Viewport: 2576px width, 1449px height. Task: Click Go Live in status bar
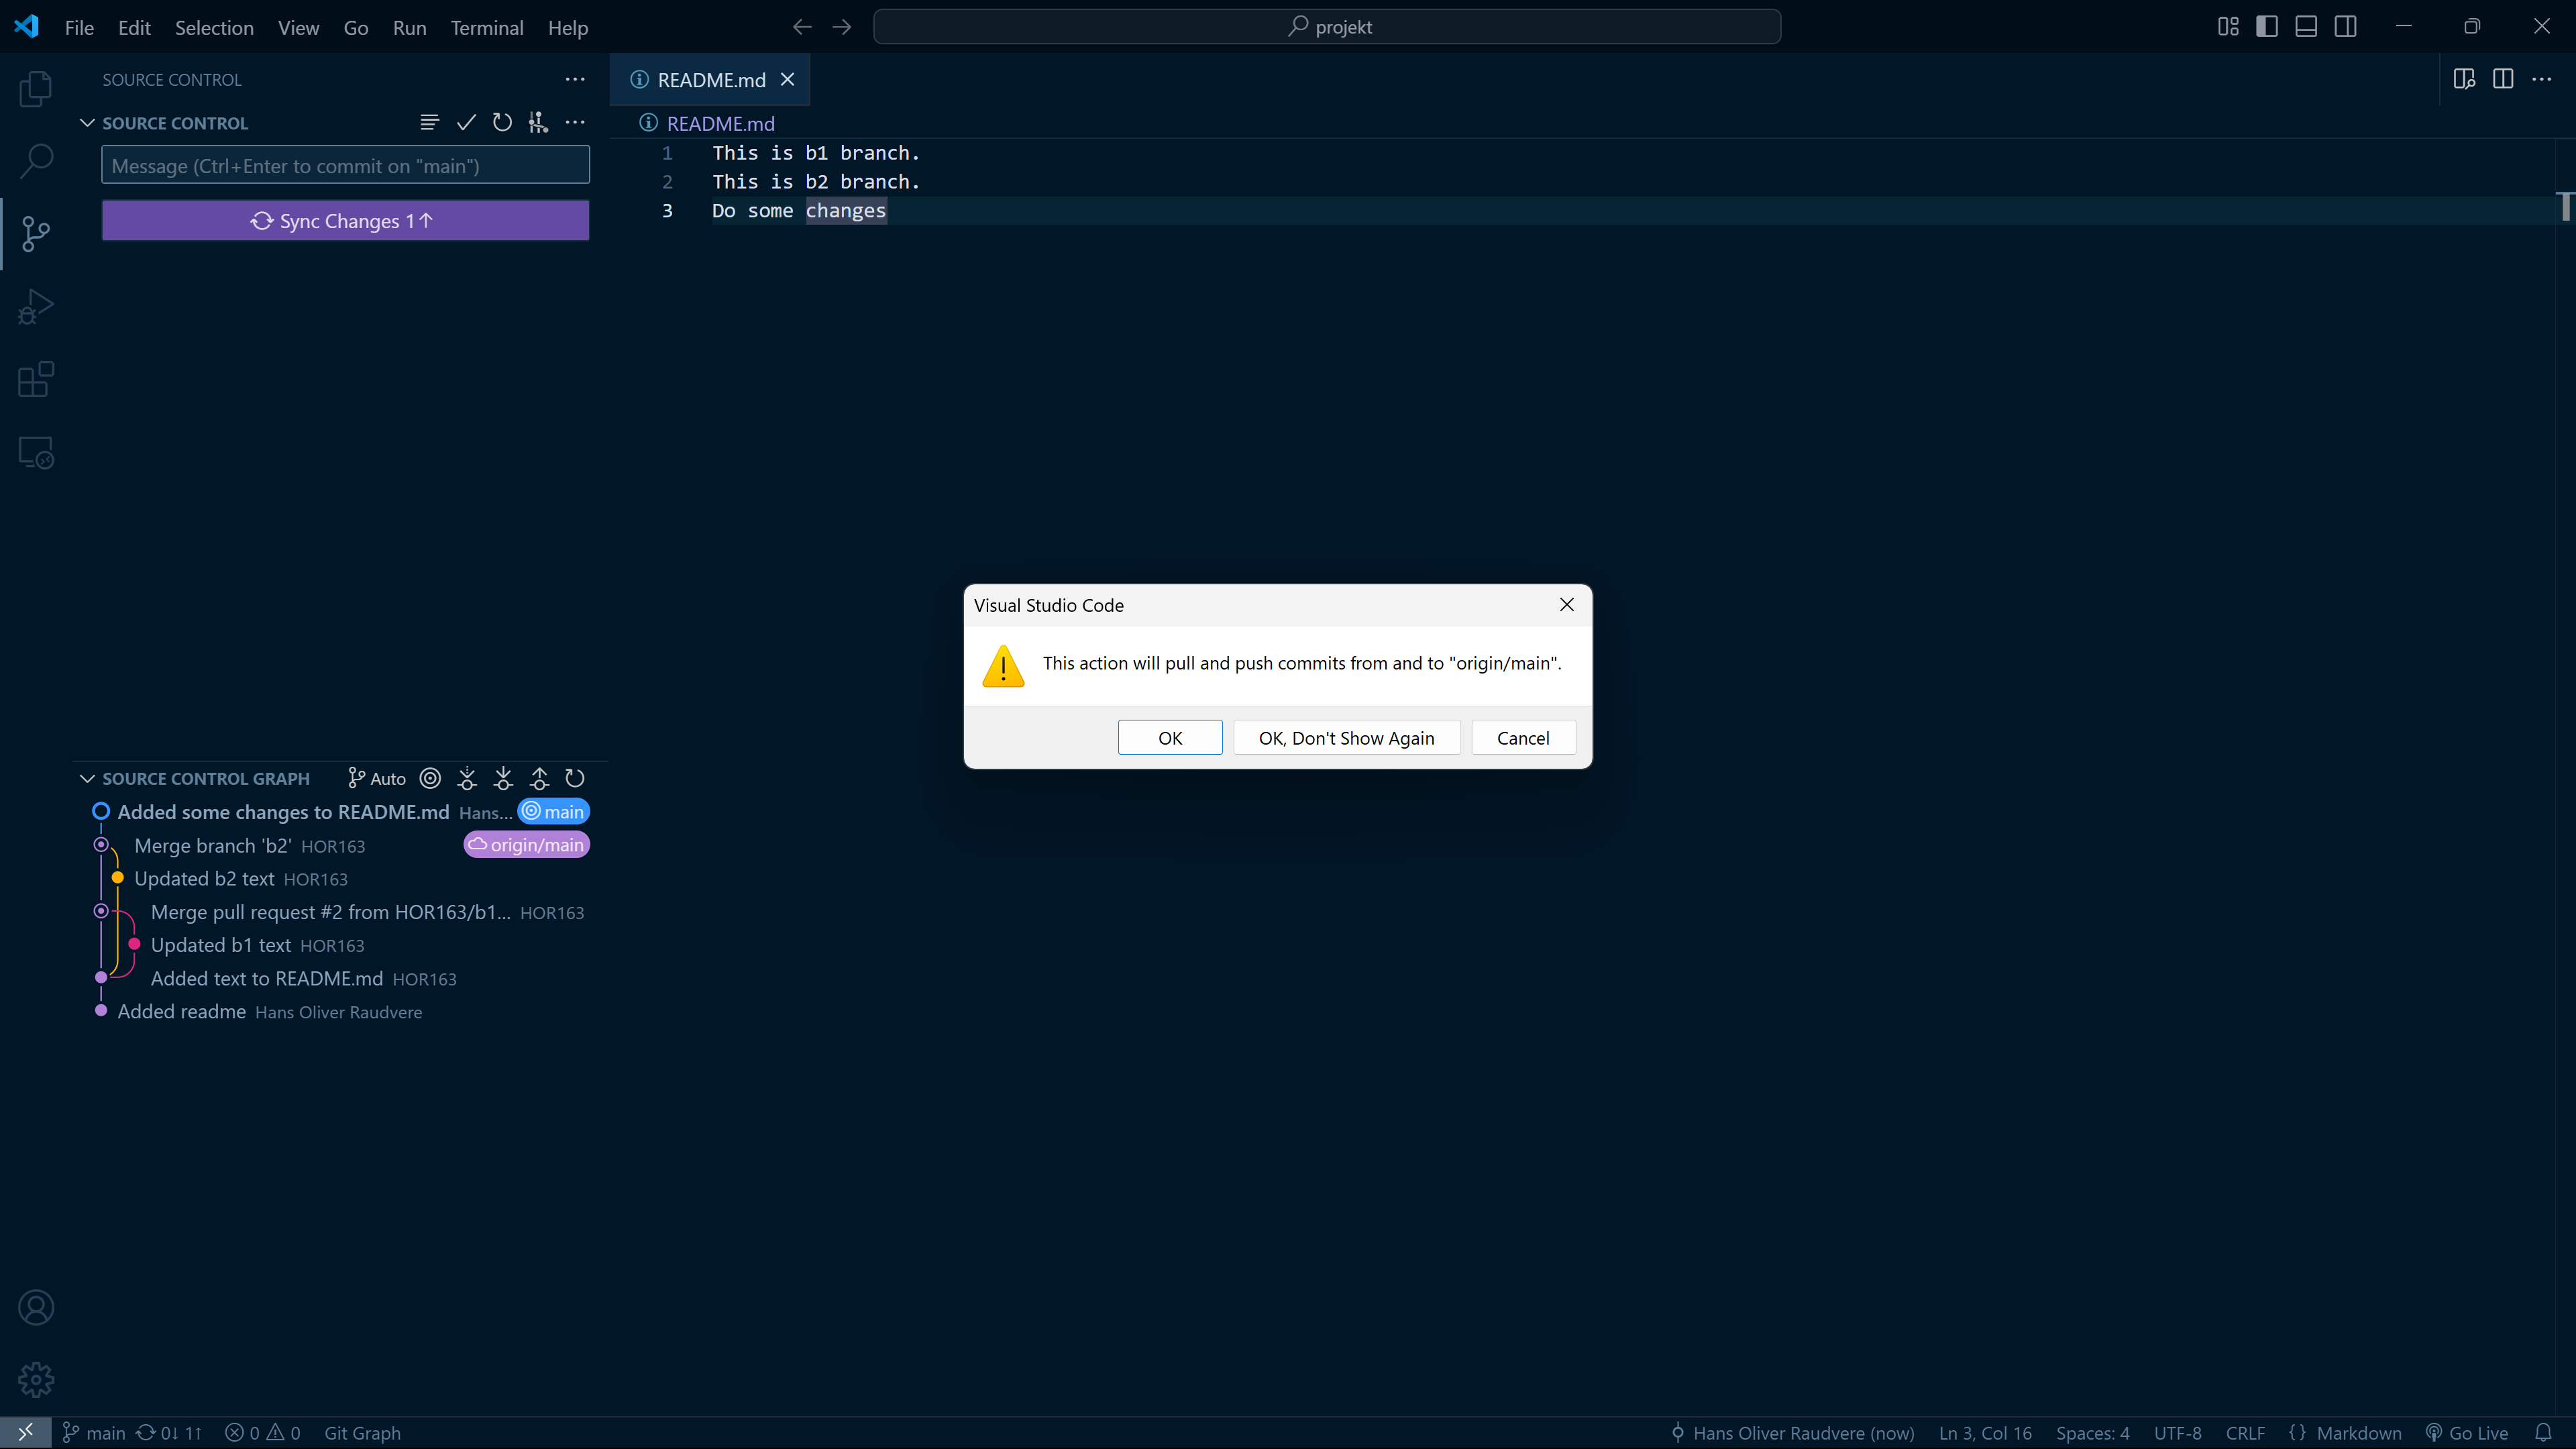(2466, 1432)
